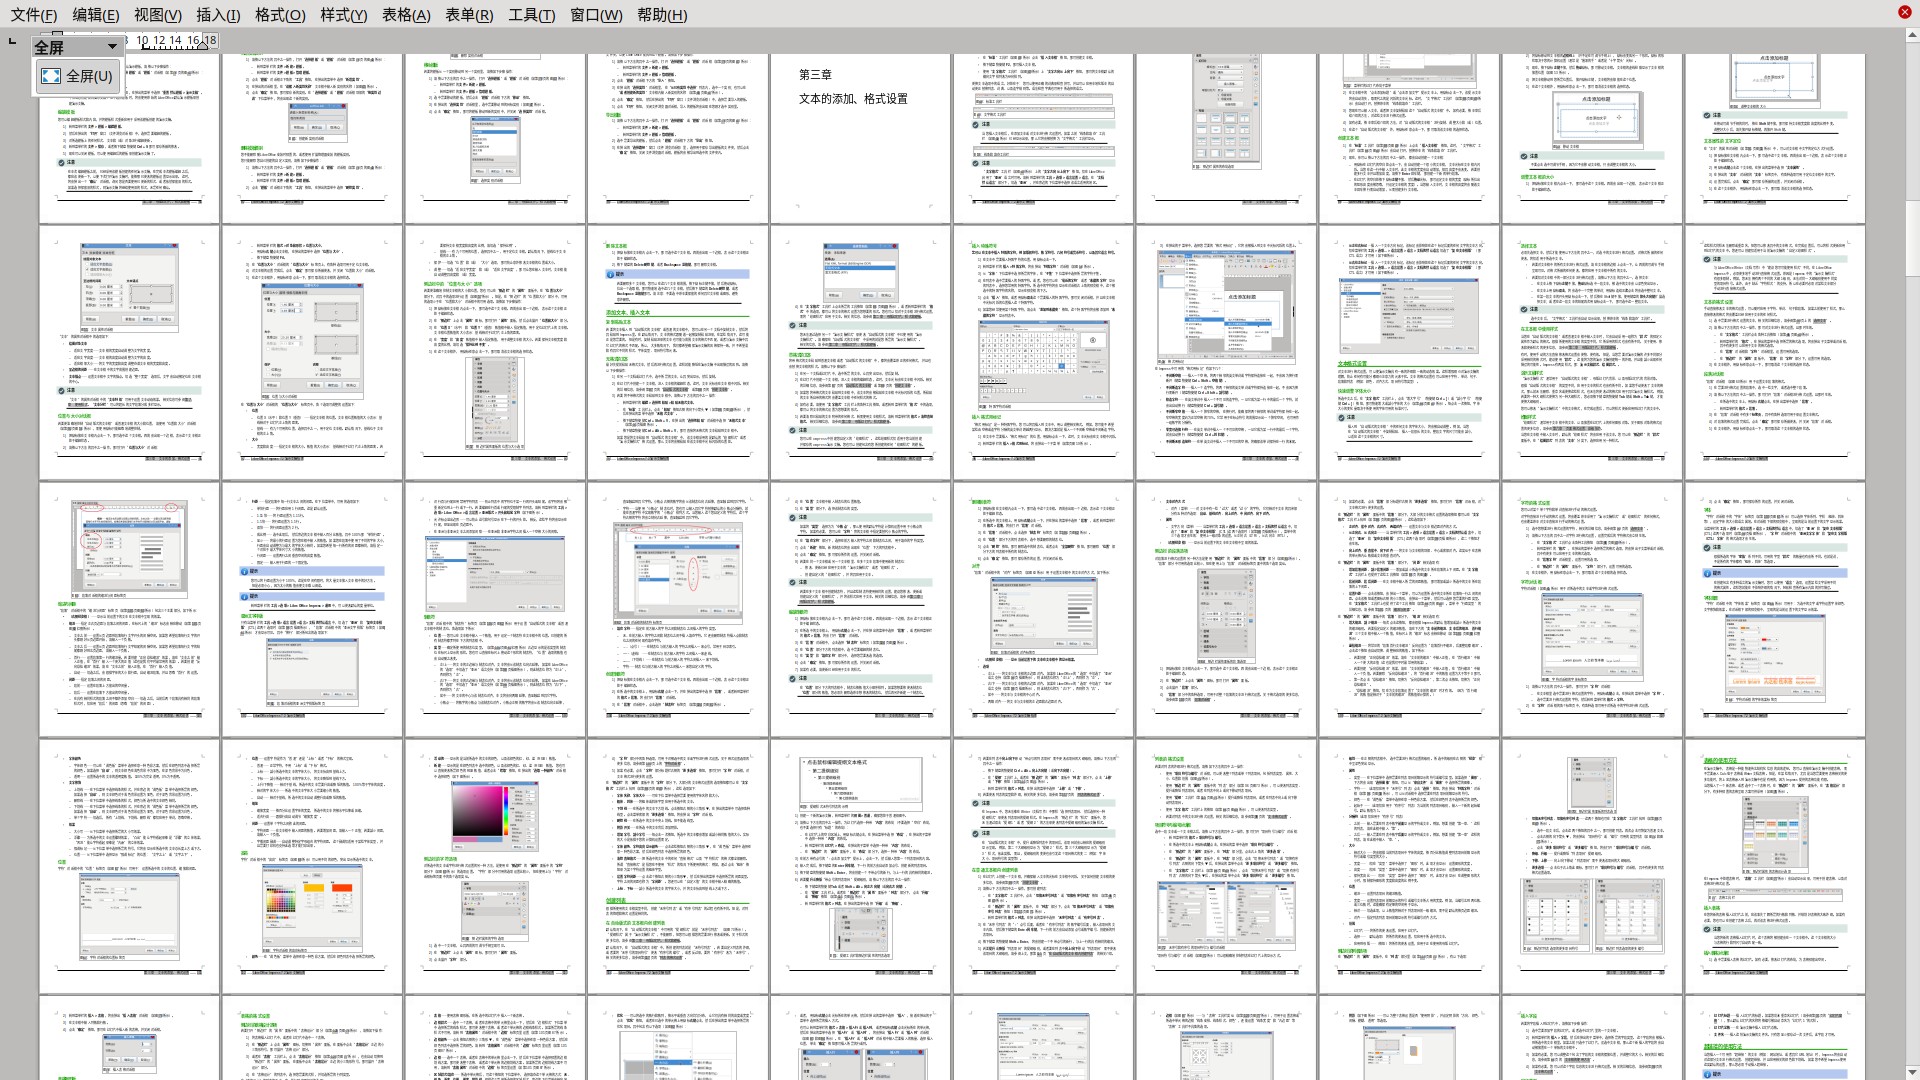Click the vertical scrollbar down arrow

point(1912,1073)
